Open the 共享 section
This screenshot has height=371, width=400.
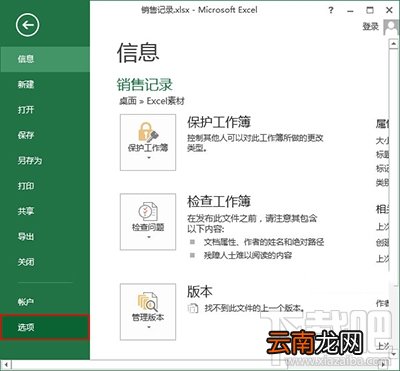pos(45,211)
